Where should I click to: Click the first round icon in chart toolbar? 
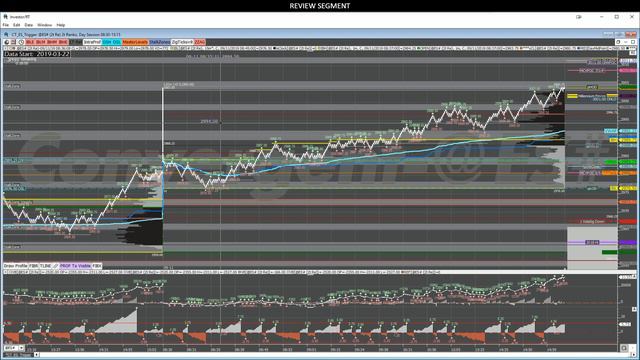(x=7, y=42)
